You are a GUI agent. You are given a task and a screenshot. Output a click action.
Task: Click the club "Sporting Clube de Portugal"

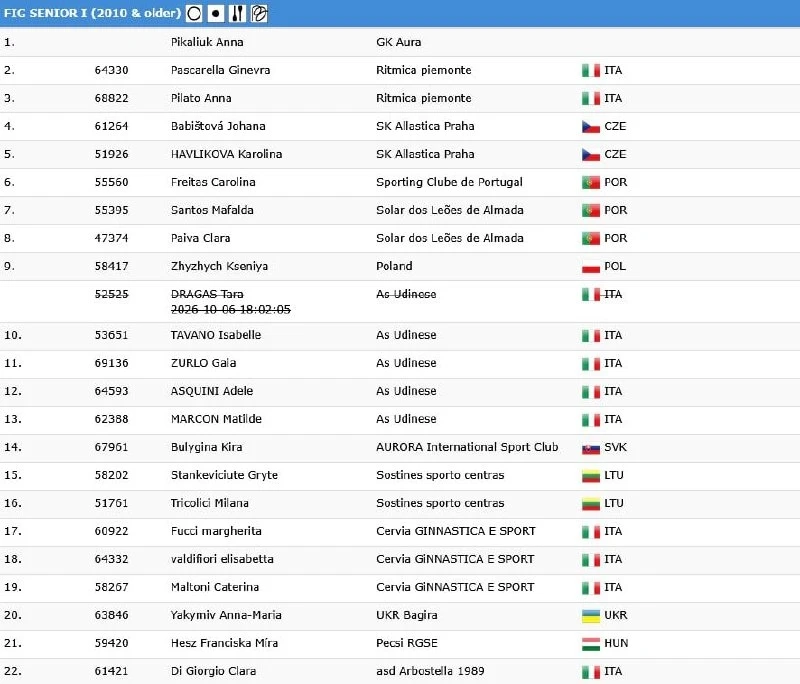coord(449,182)
